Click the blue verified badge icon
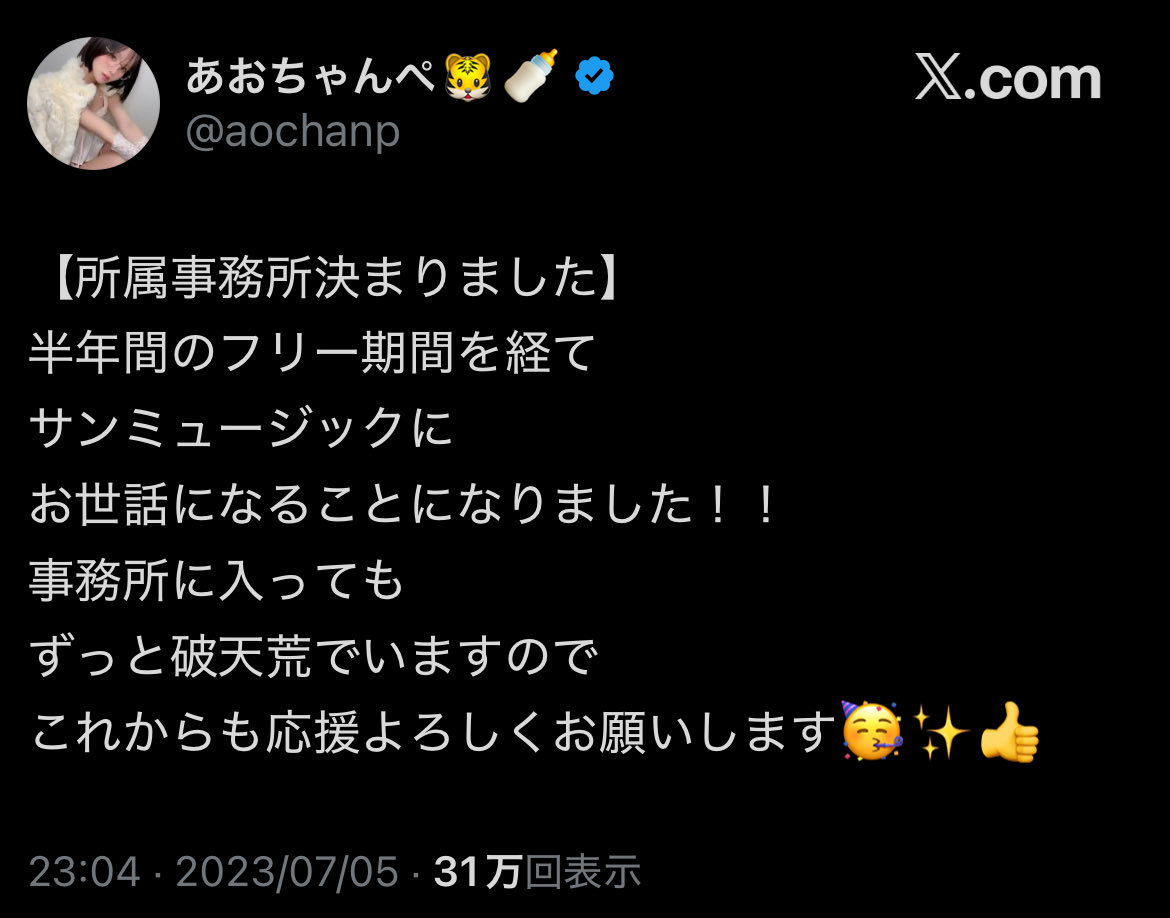Screen dimensions: 1170x918 594,76
